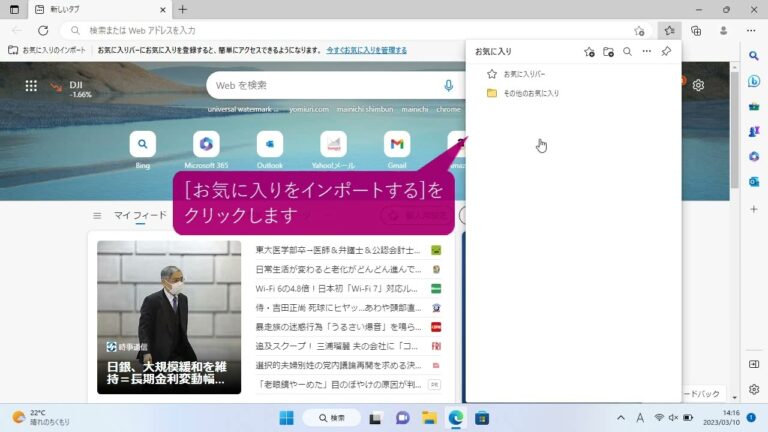Add current page in Favorites panel
The width and height of the screenshot is (768, 432).
589,51
